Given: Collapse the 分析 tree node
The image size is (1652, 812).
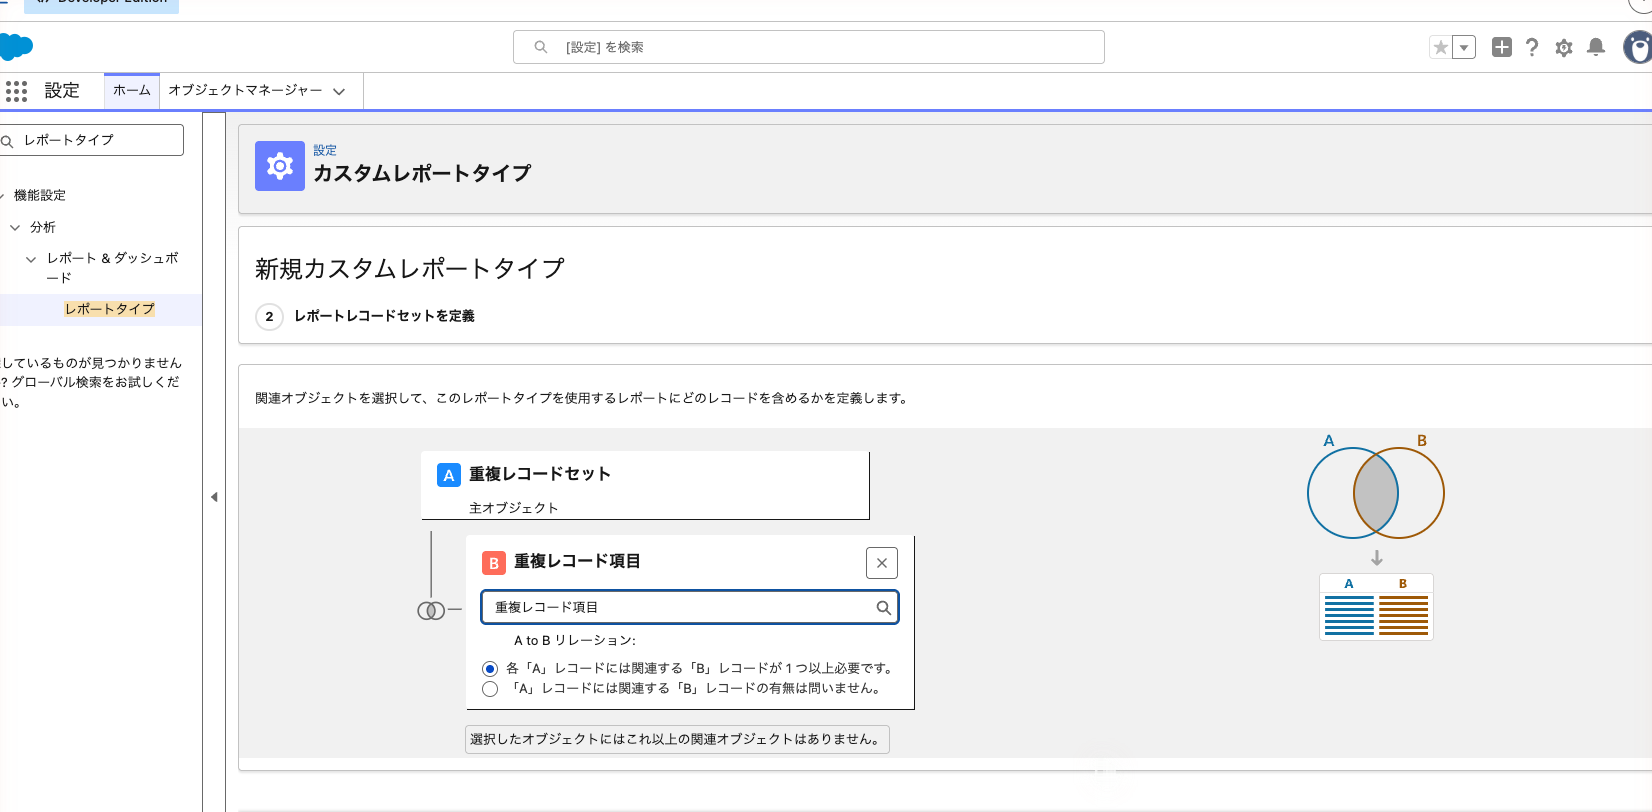Looking at the screenshot, I should click(x=15, y=227).
